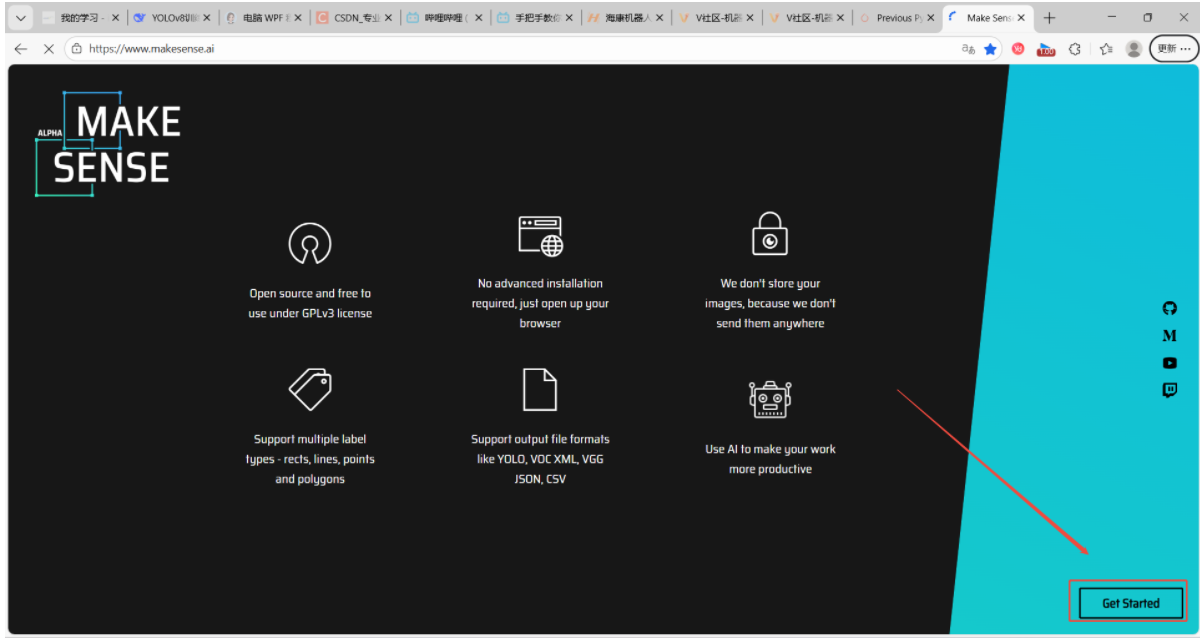Expand the tab search dropdown chevron
Viewport: 1200px width, 638px height.
20,17
